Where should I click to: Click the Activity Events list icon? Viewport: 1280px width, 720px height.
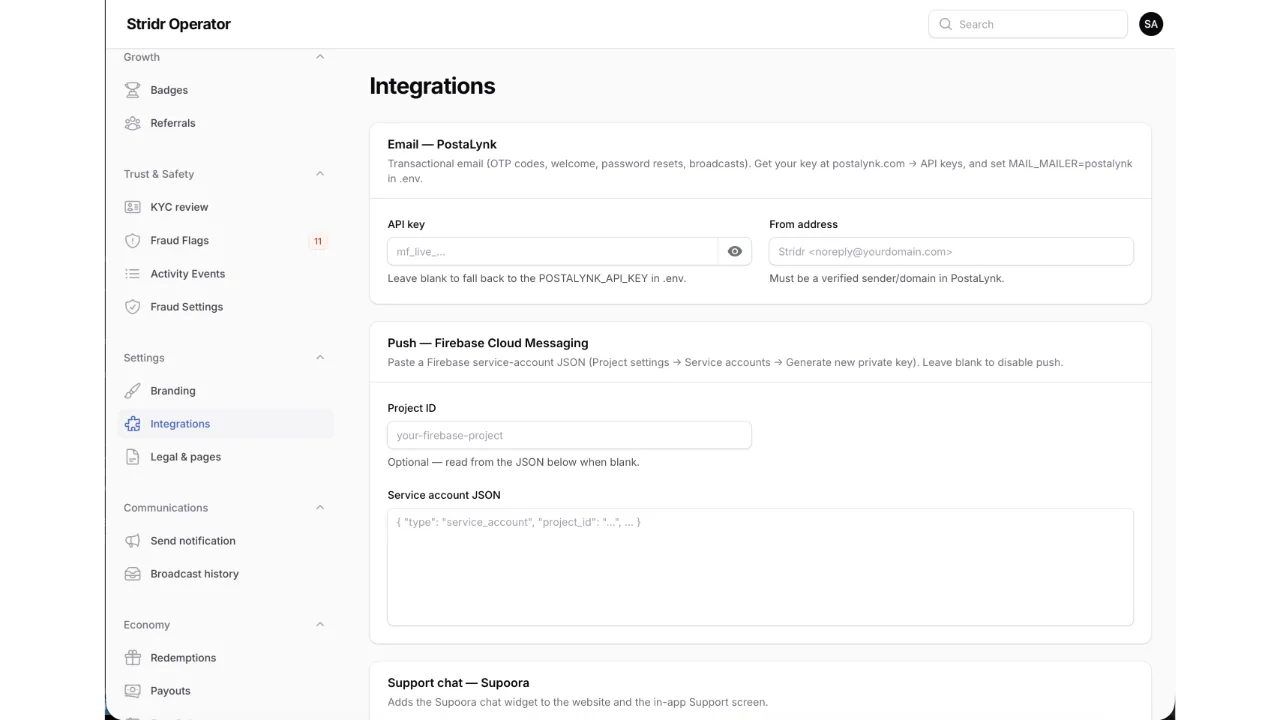point(132,274)
